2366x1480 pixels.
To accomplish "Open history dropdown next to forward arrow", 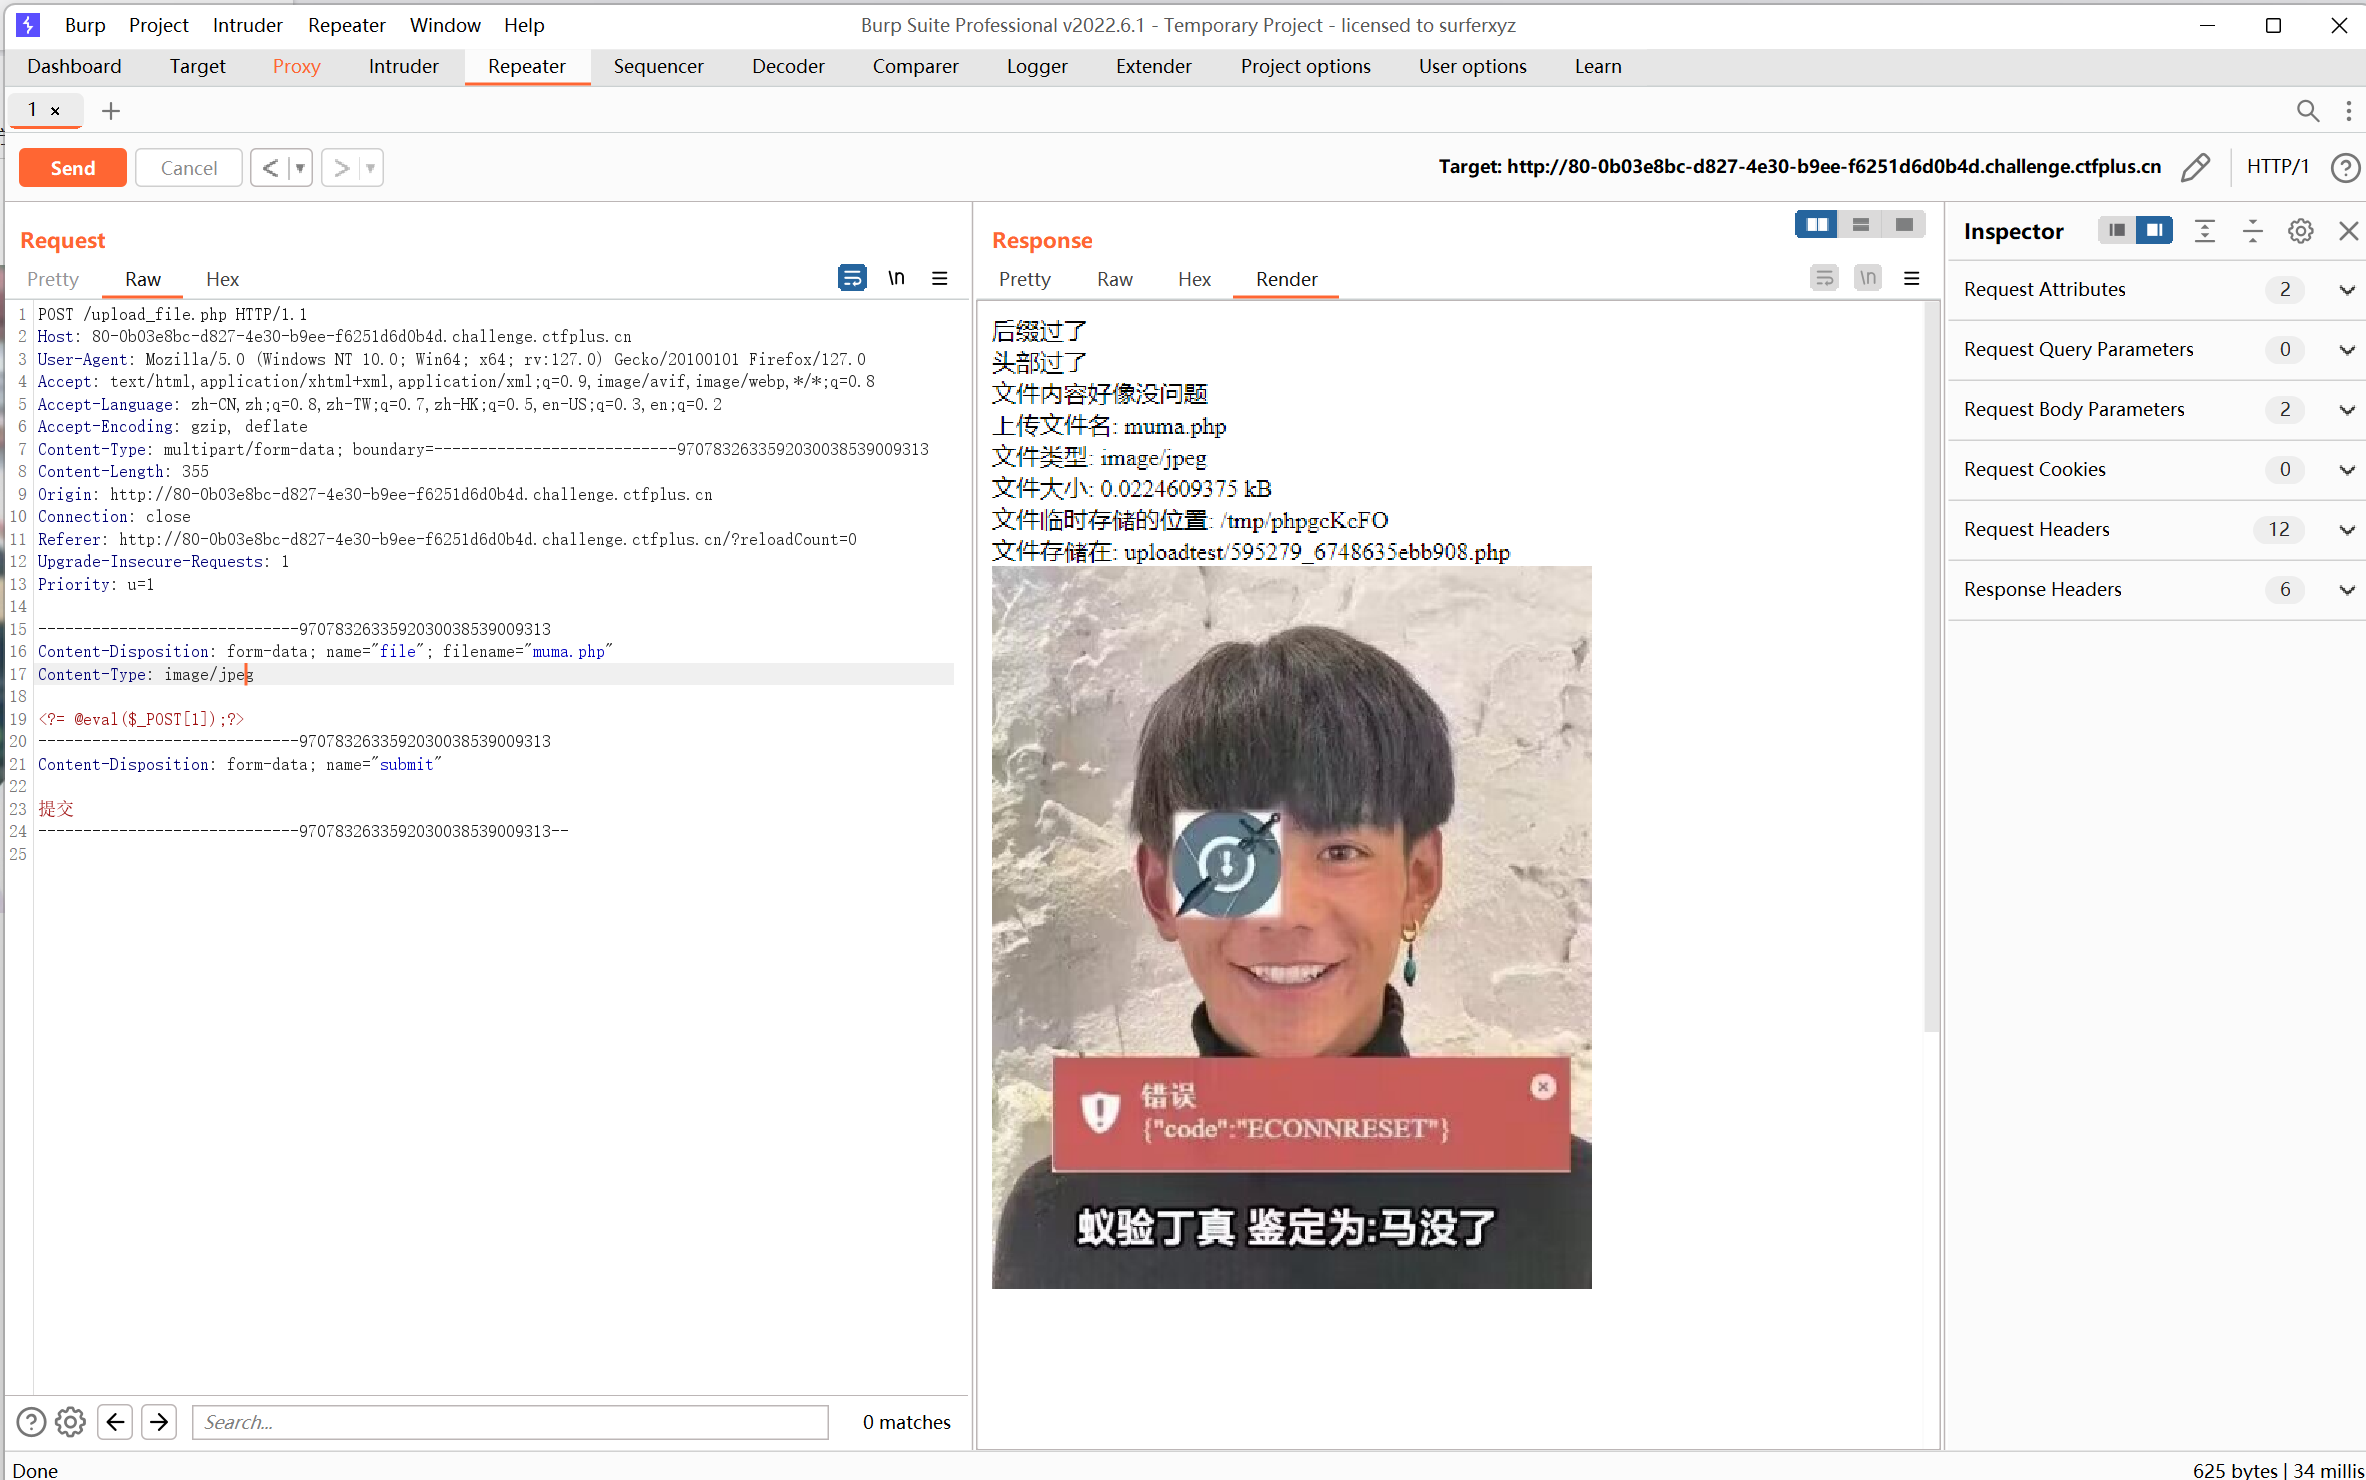I will point(371,167).
